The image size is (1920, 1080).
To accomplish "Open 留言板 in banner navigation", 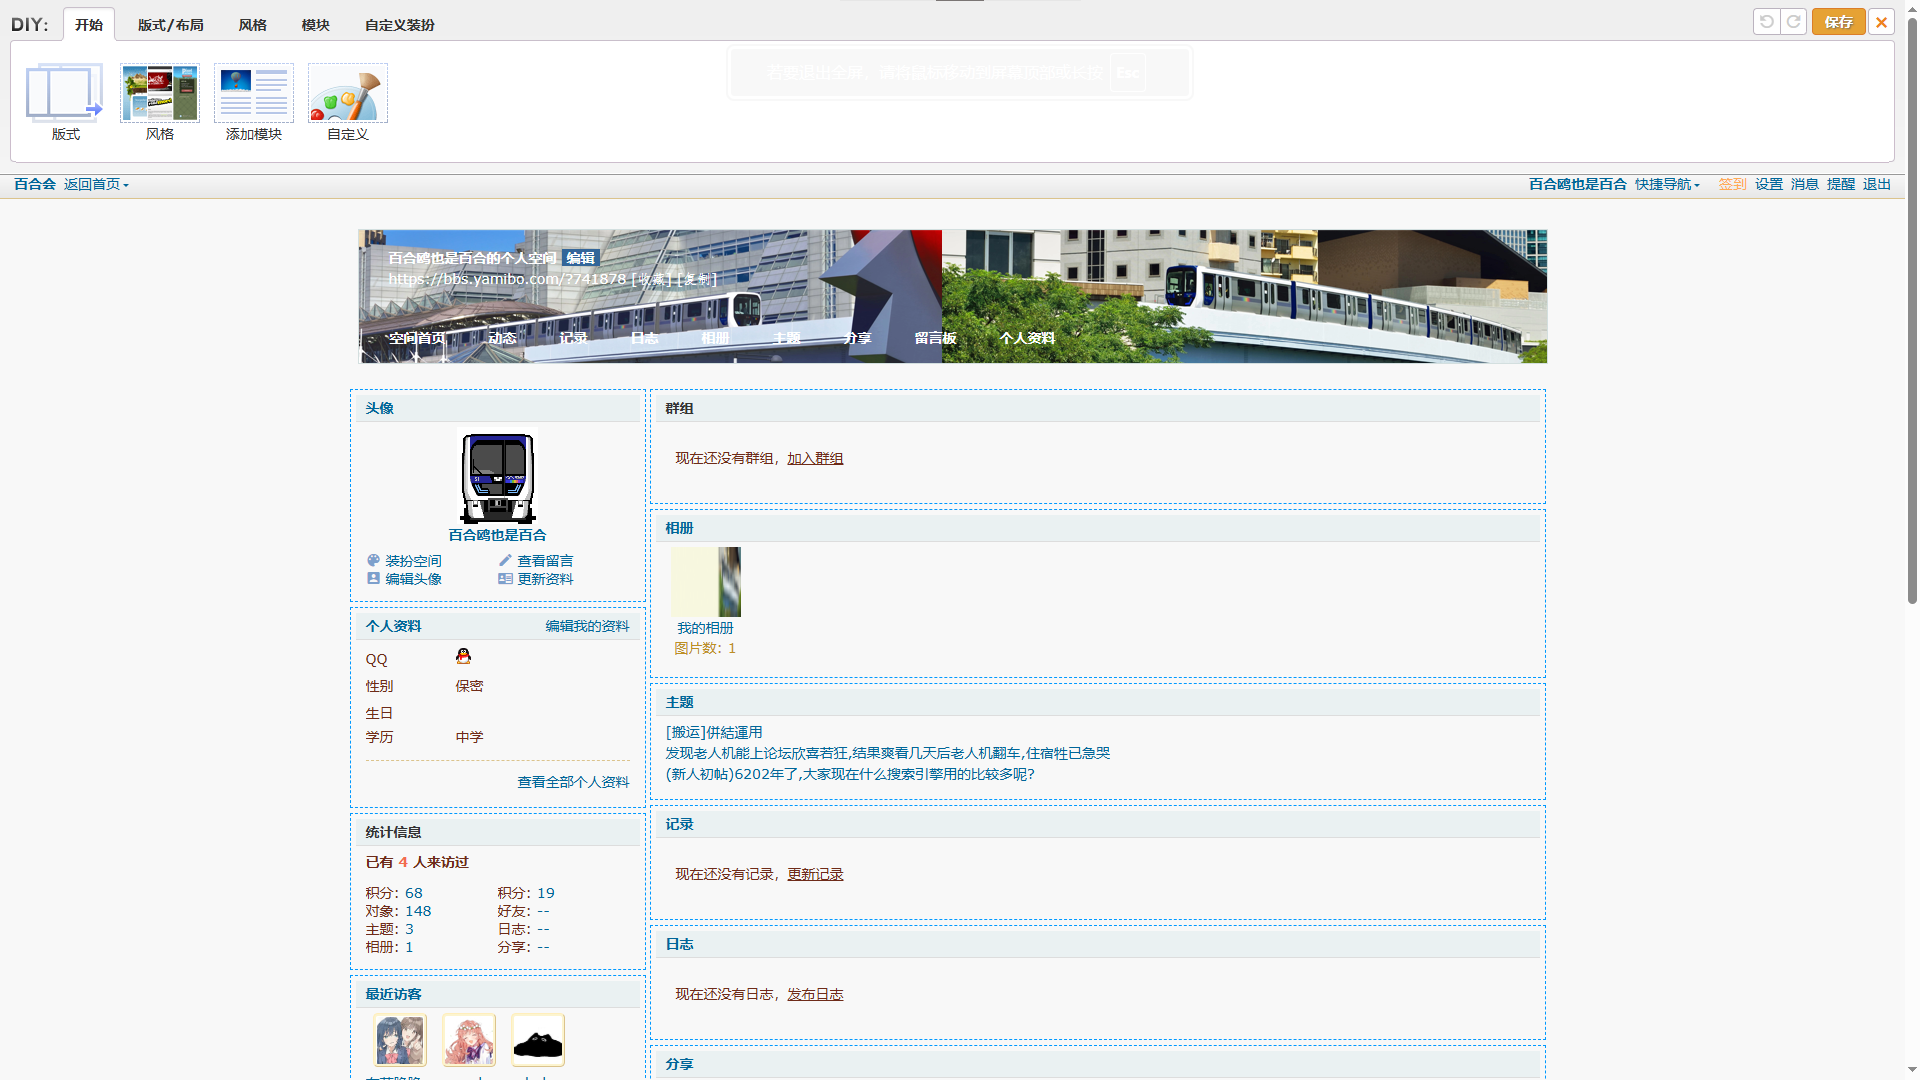I will point(935,338).
